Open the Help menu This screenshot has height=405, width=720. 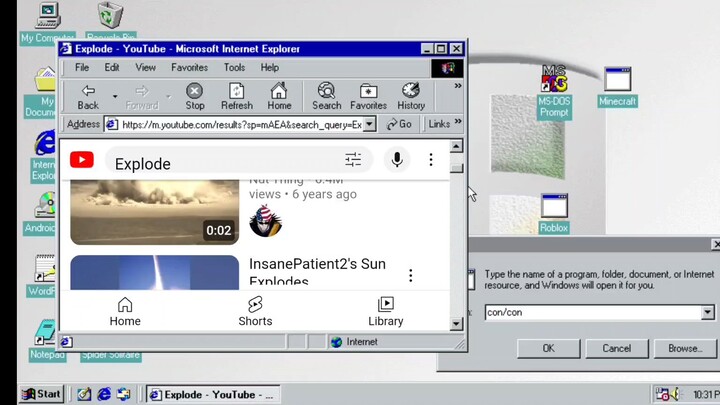click(x=270, y=68)
